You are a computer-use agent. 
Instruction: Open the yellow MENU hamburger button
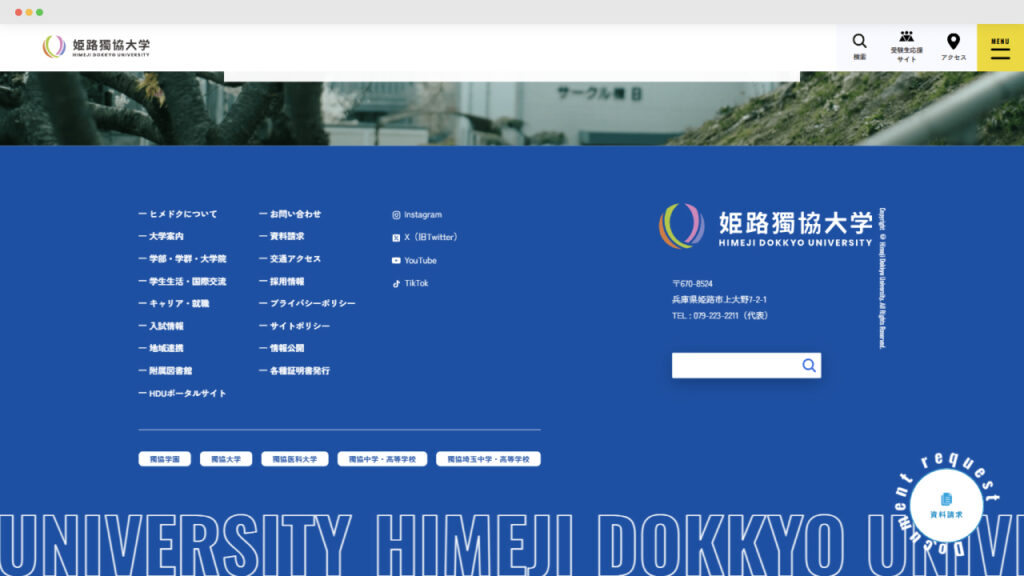[1000, 48]
